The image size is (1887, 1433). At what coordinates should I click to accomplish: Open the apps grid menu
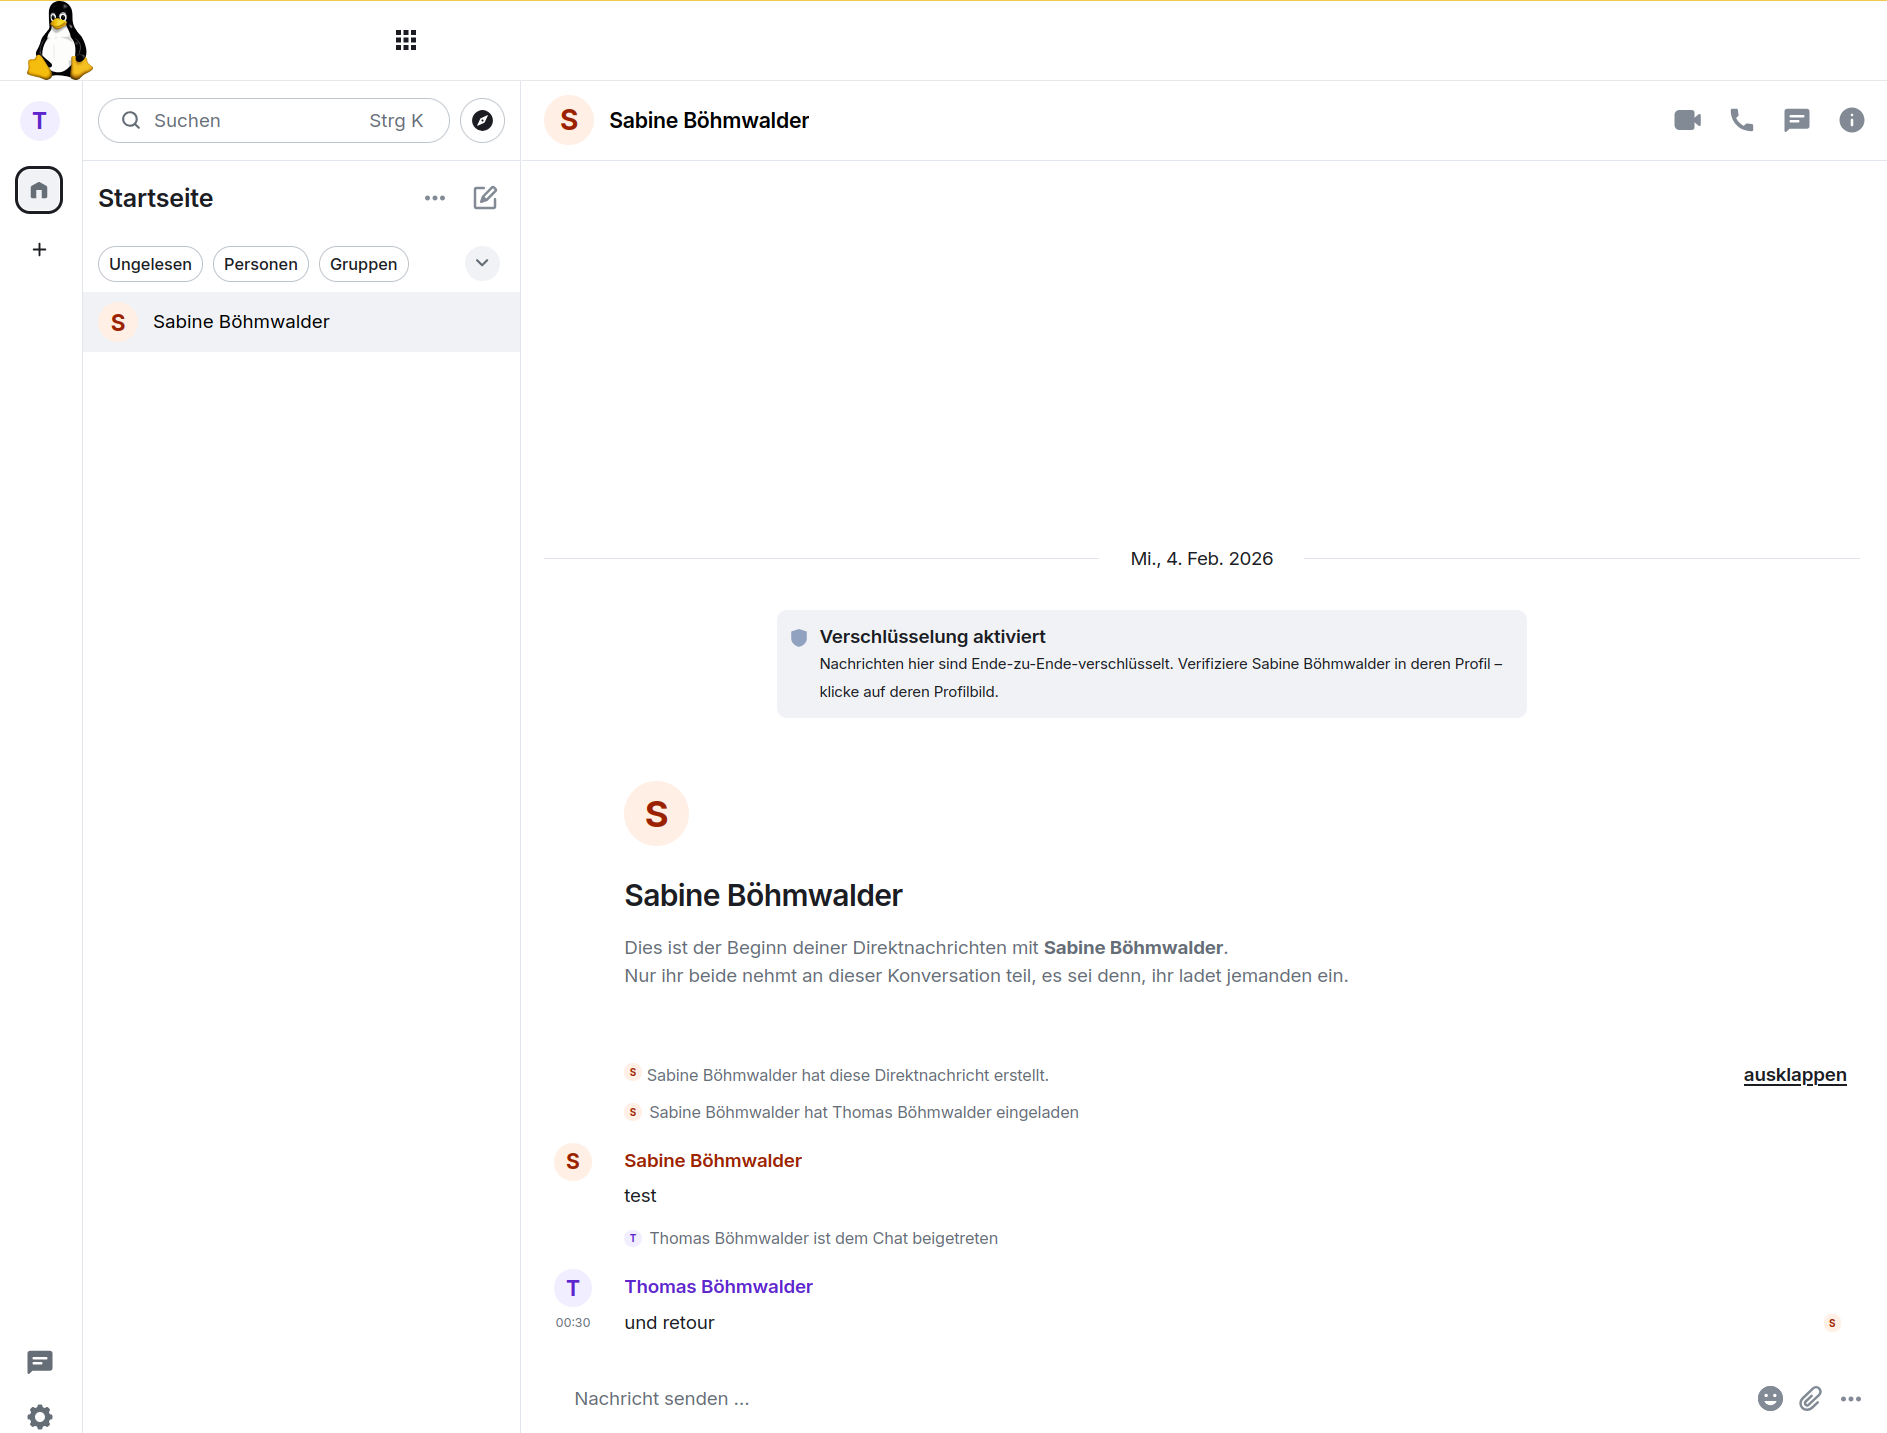[x=405, y=40]
